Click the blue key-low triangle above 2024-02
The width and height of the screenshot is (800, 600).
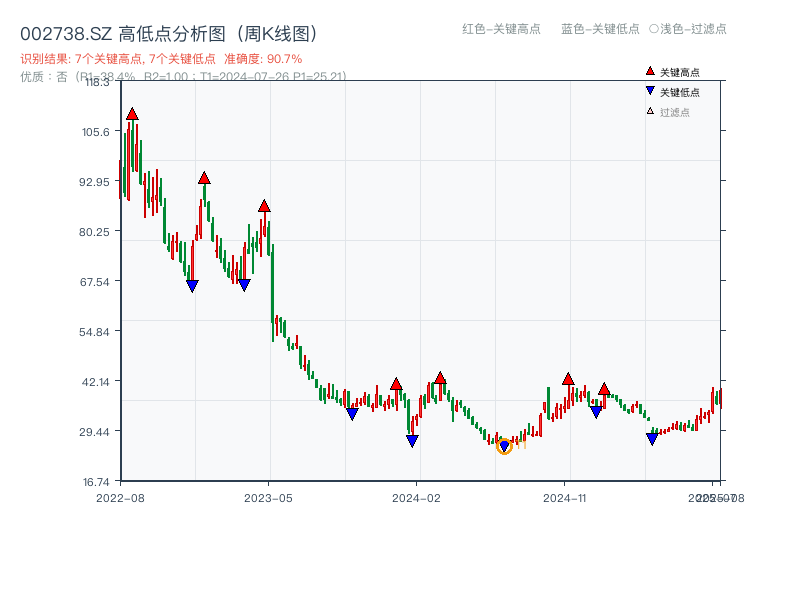coord(412,440)
